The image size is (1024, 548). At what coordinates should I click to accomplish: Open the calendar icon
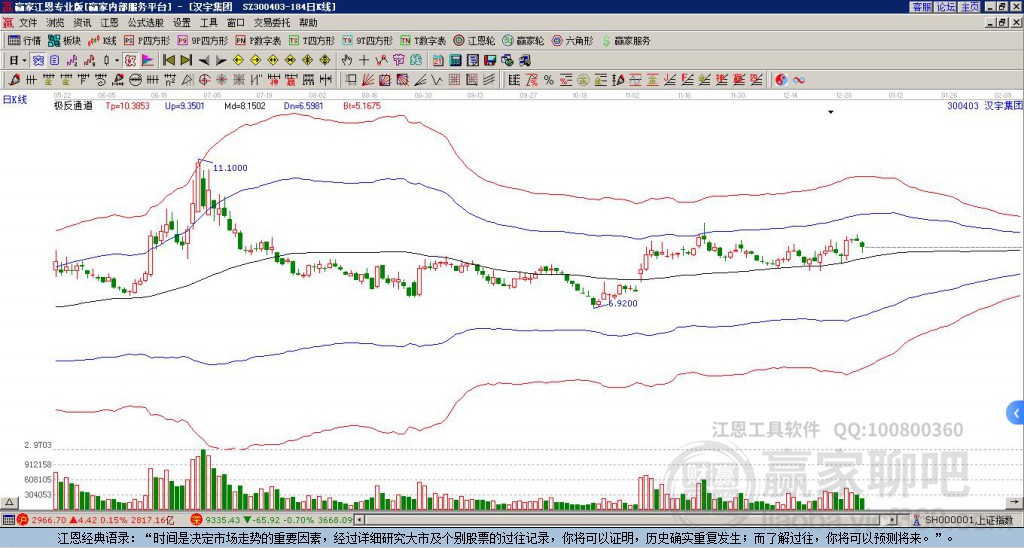[438, 61]
